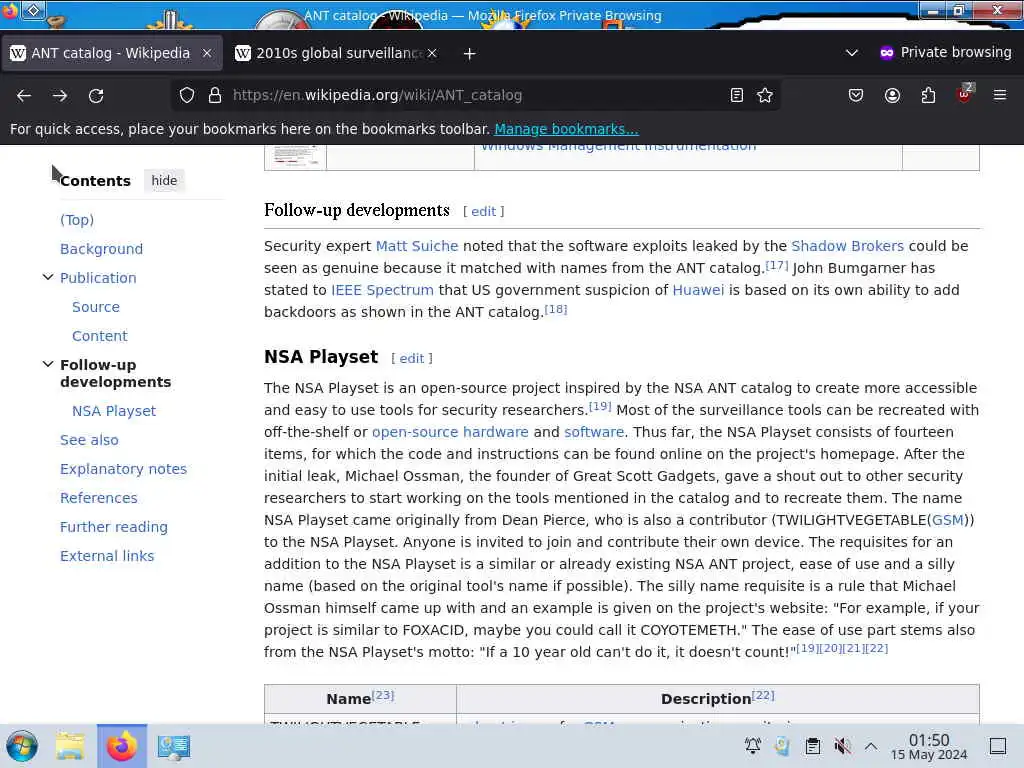Go to Background section in contents
1024x768 pixels.
click(101, 249)
